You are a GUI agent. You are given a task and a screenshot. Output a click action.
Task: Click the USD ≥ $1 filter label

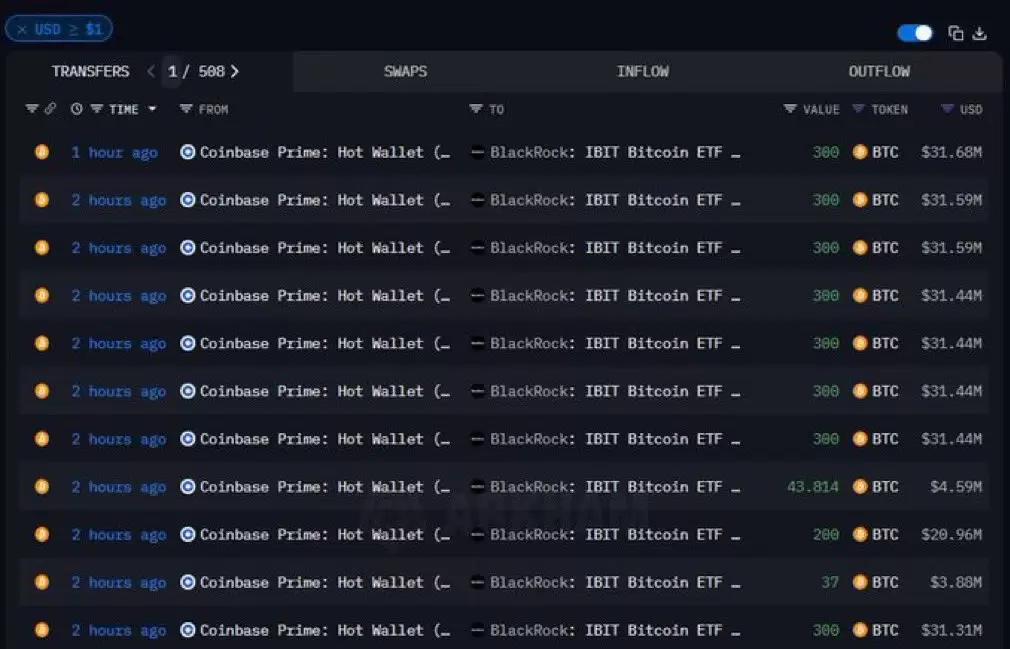tap(68, 30)
